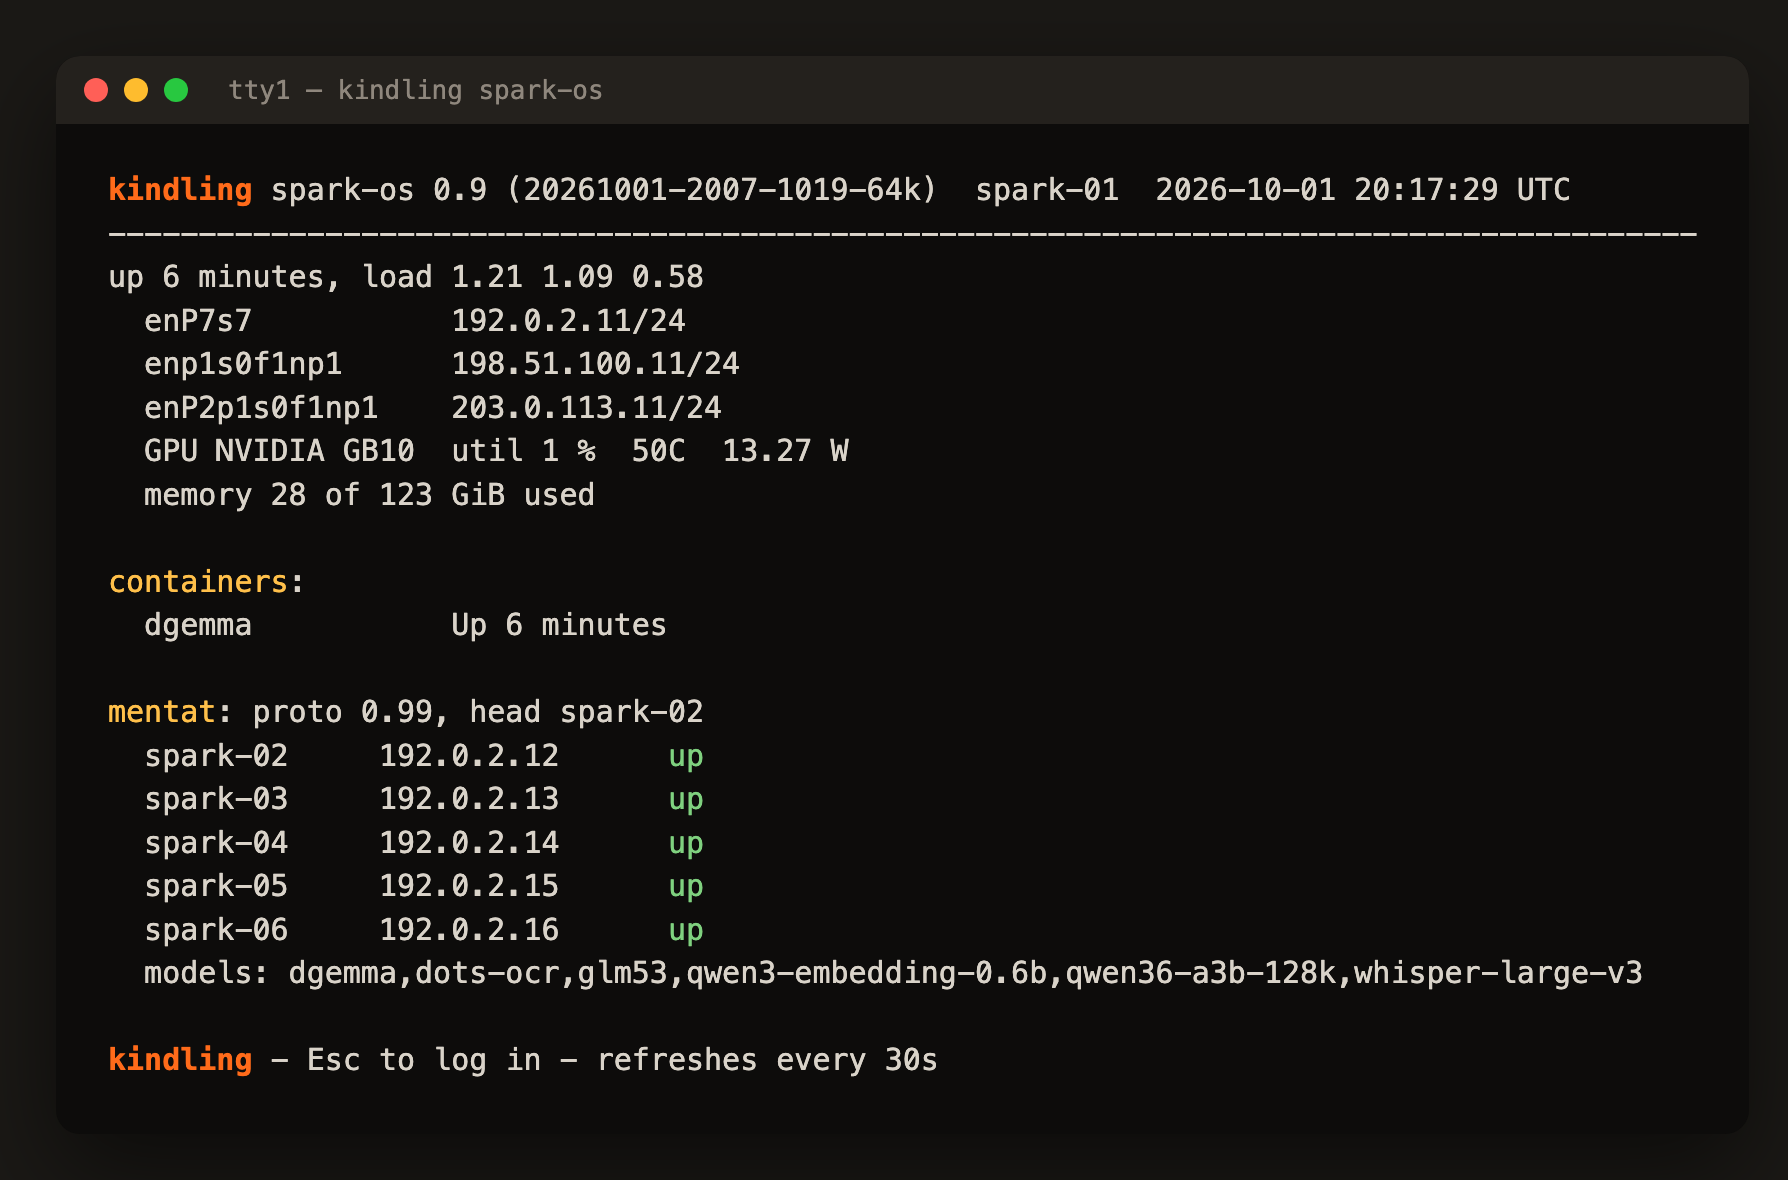Click node name 'spark-05'
Image resolution: width=1788 pixels, height=1180 pixels.
[216, 886]
